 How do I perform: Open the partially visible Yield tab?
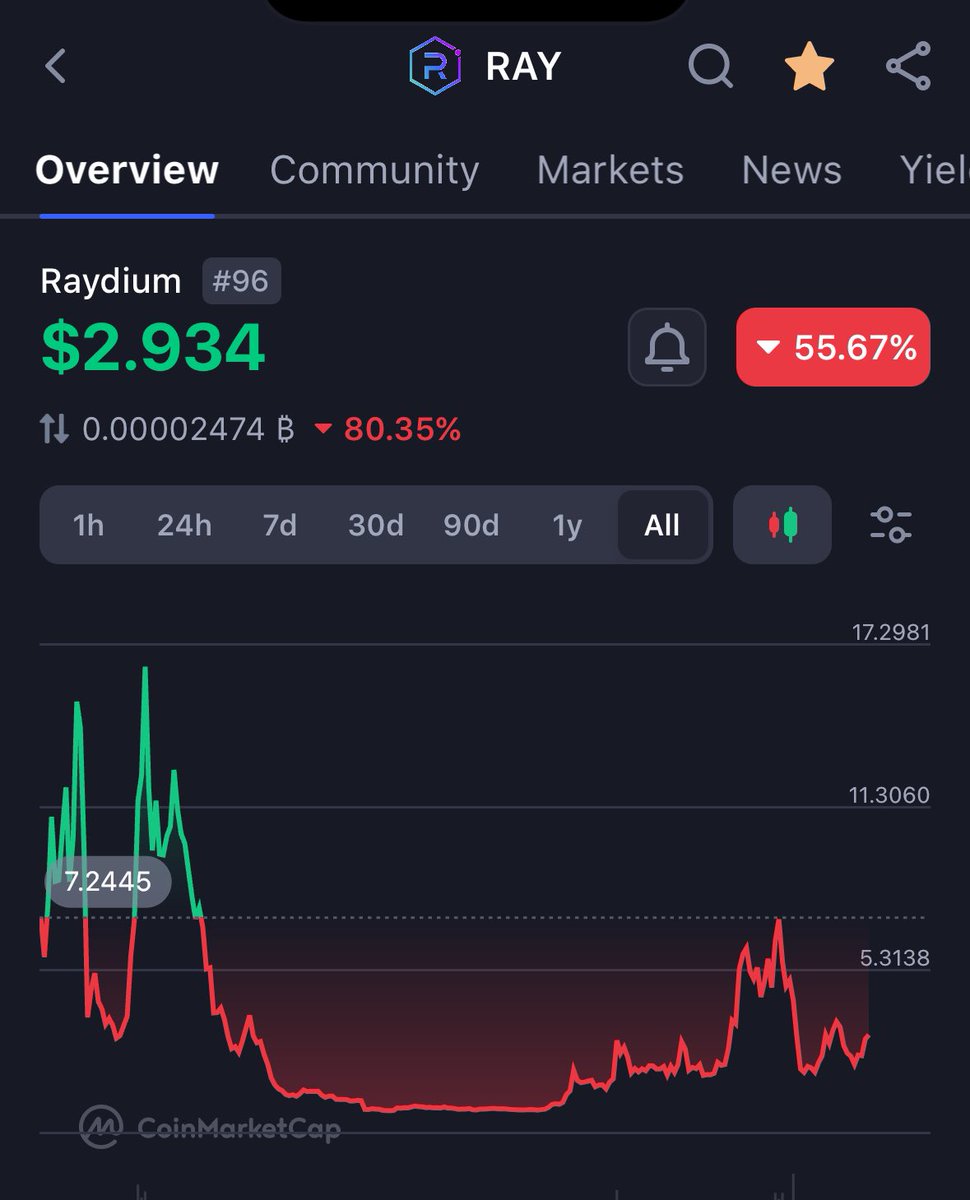click(x=934, y=170)
